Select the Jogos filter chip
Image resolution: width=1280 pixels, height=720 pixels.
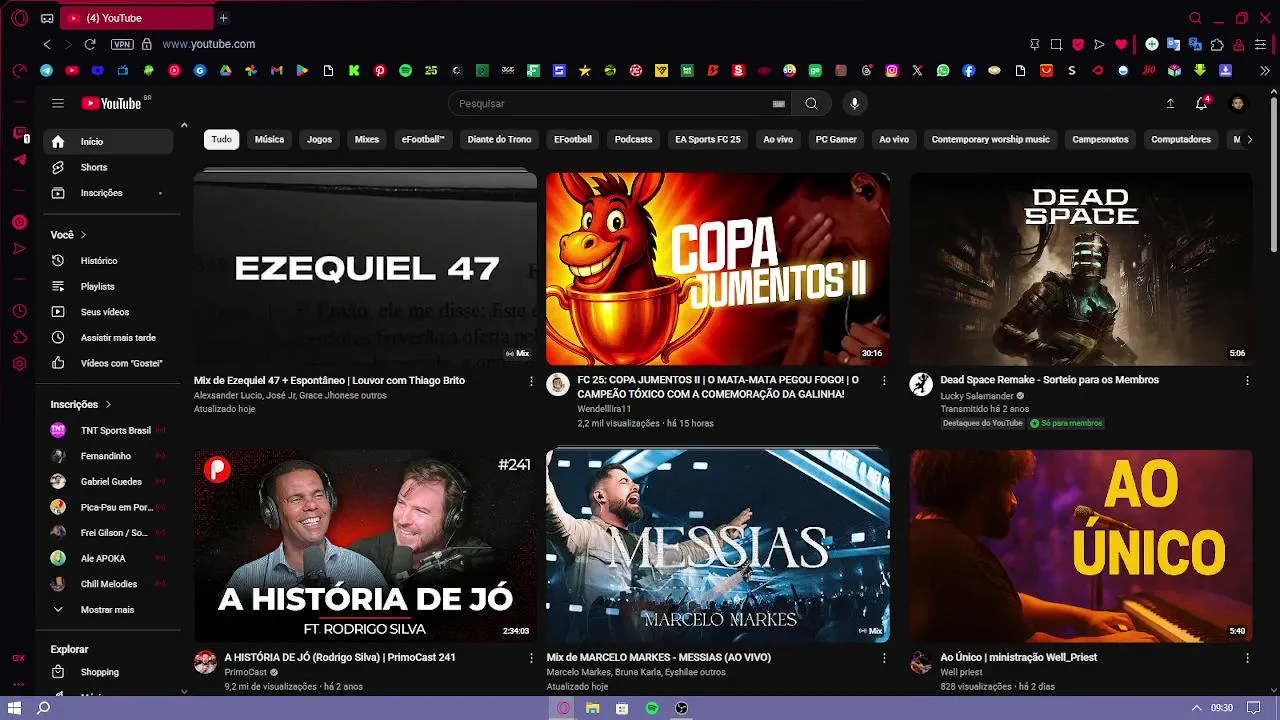coord(319,139)
